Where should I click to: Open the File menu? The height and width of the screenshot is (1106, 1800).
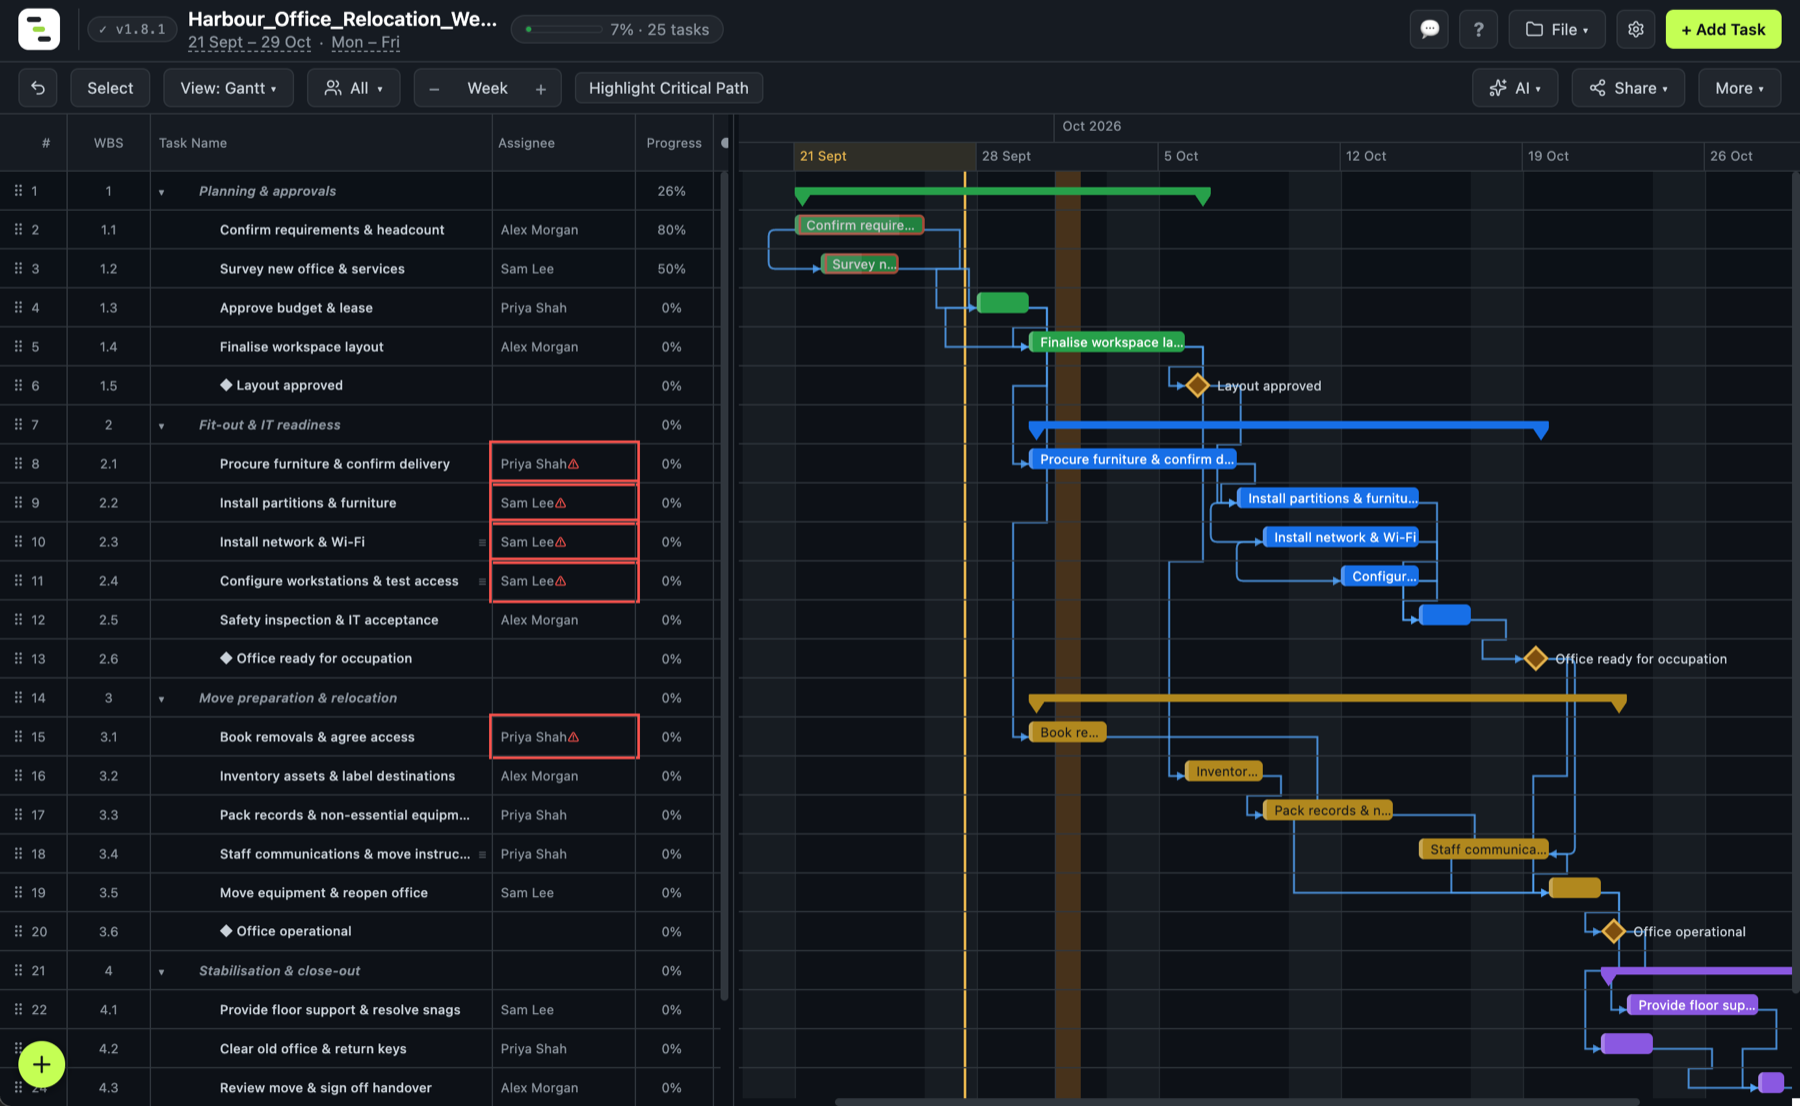1556,29
